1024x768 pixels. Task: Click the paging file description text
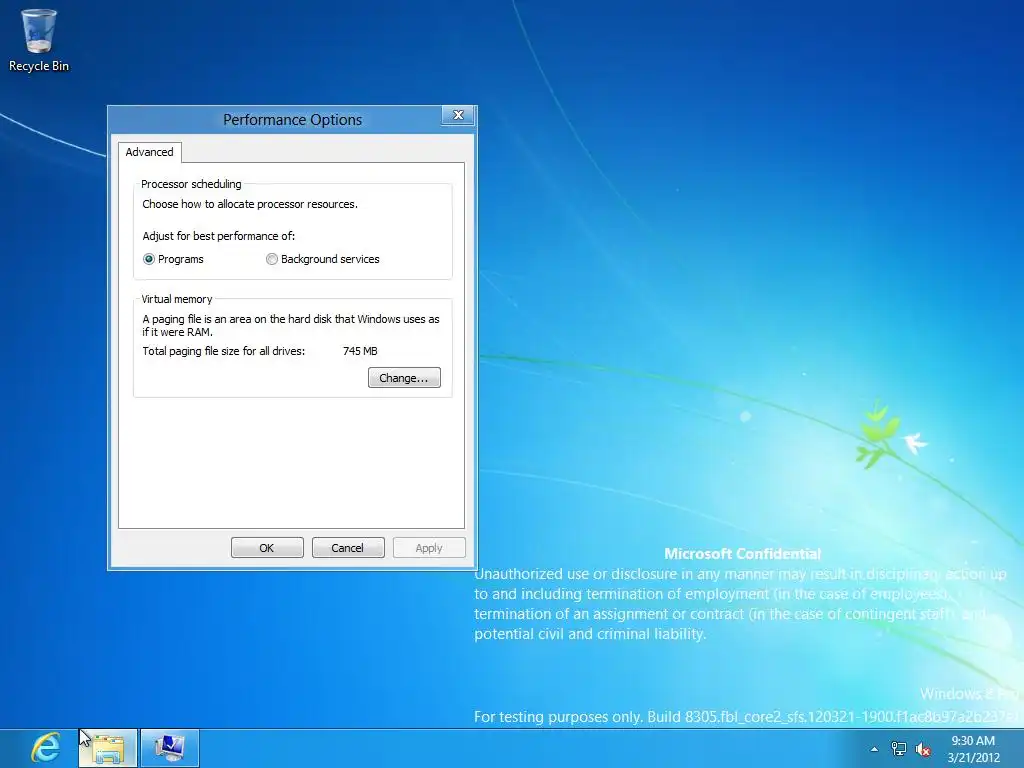[x=291, y=325]
